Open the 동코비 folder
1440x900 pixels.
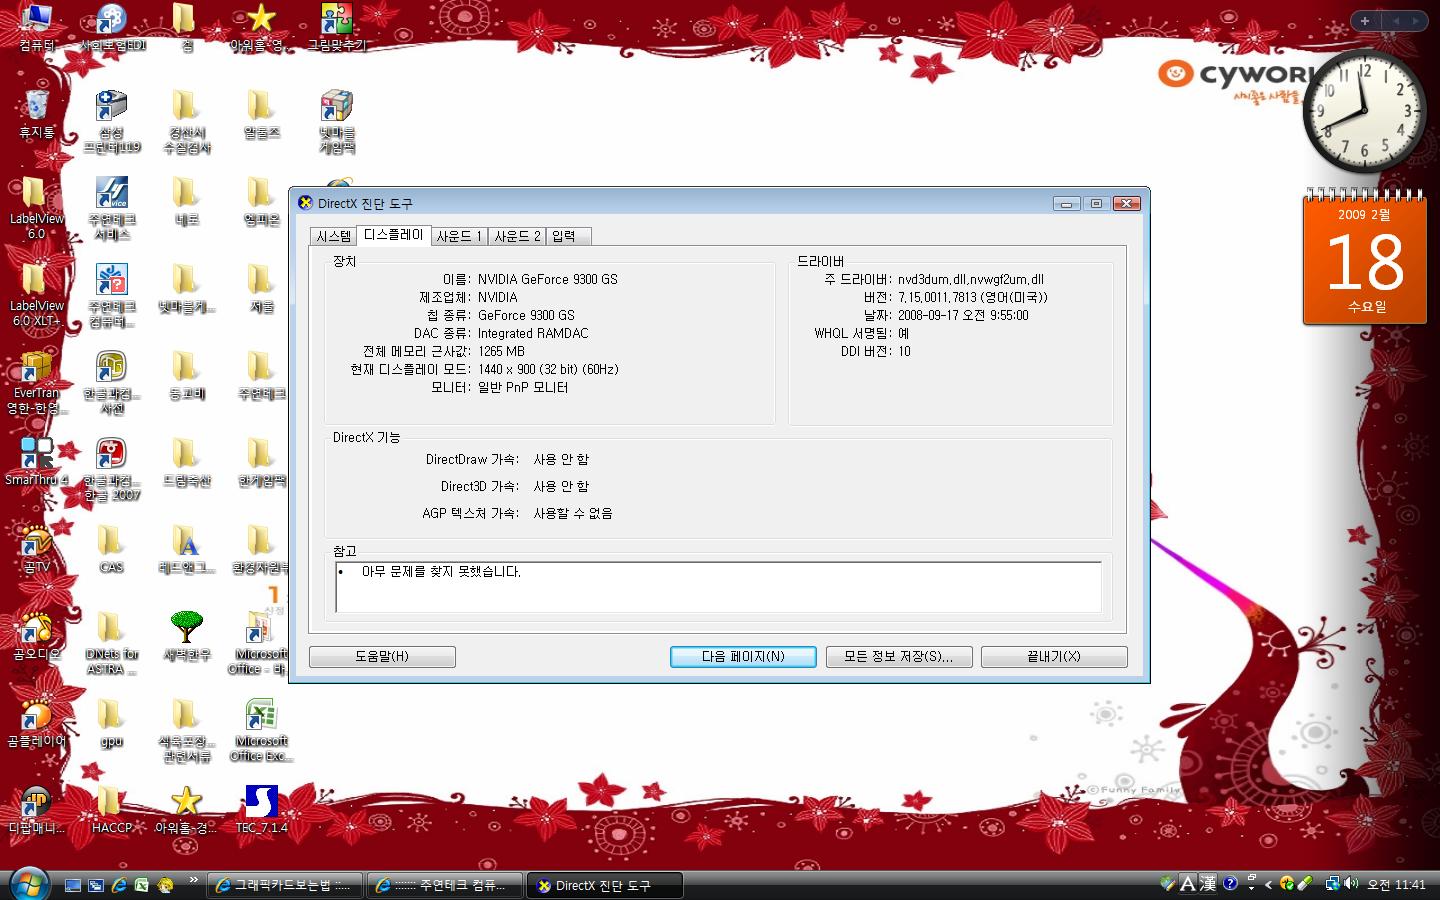187,375
